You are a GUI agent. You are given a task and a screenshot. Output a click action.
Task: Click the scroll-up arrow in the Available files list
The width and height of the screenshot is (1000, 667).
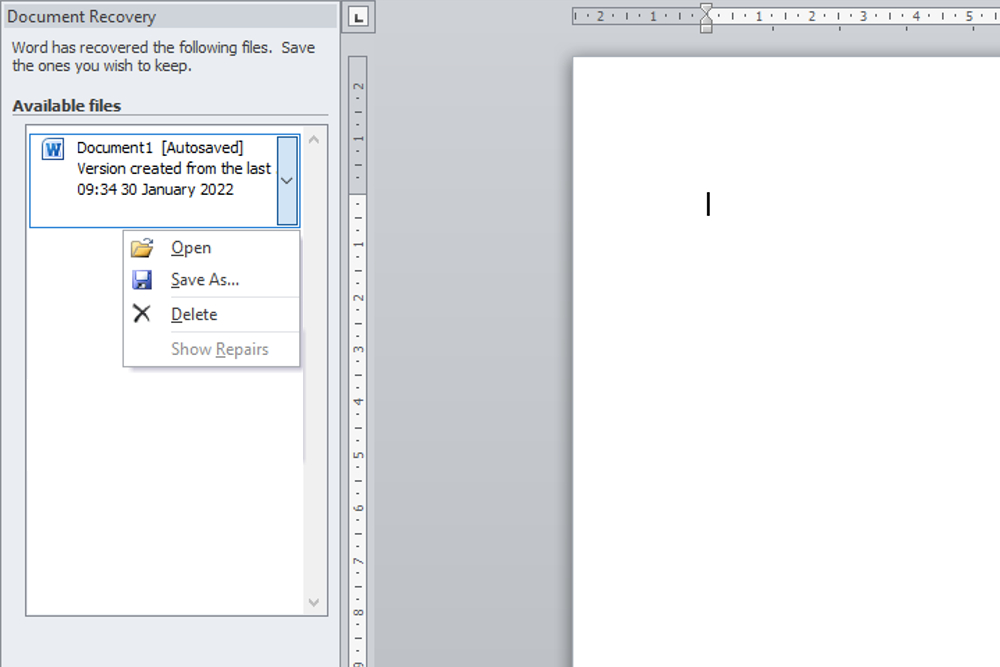[x=314, y=140]
